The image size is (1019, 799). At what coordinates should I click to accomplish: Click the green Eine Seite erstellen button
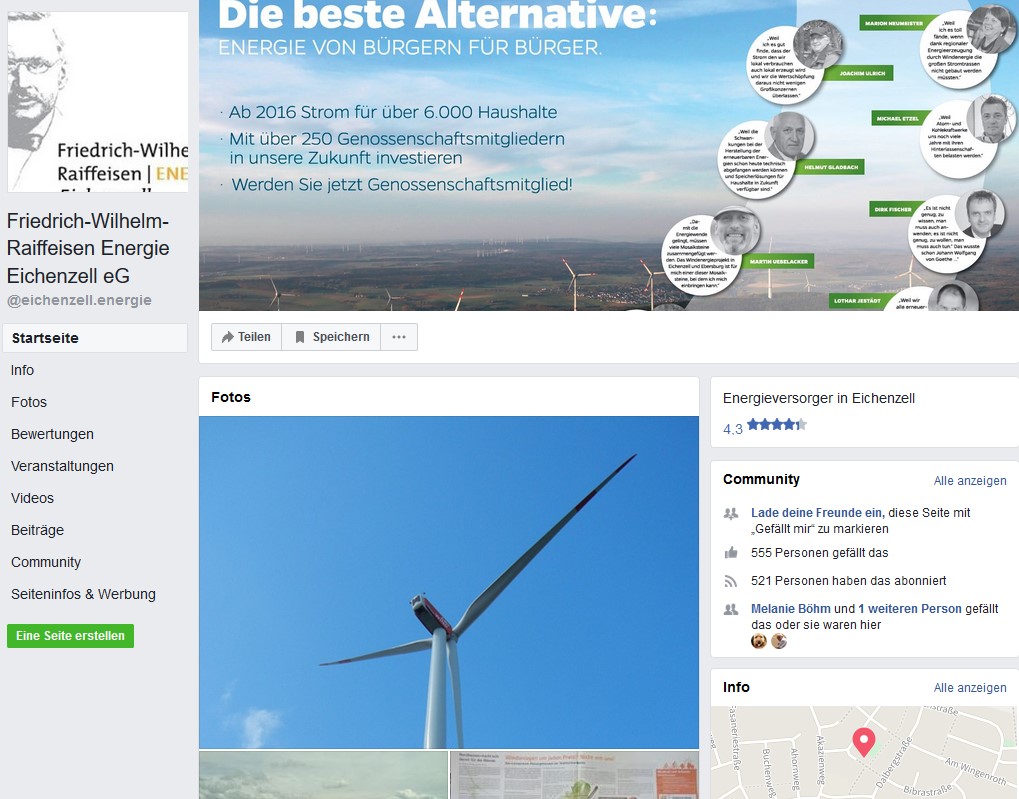tap(70, 636)
